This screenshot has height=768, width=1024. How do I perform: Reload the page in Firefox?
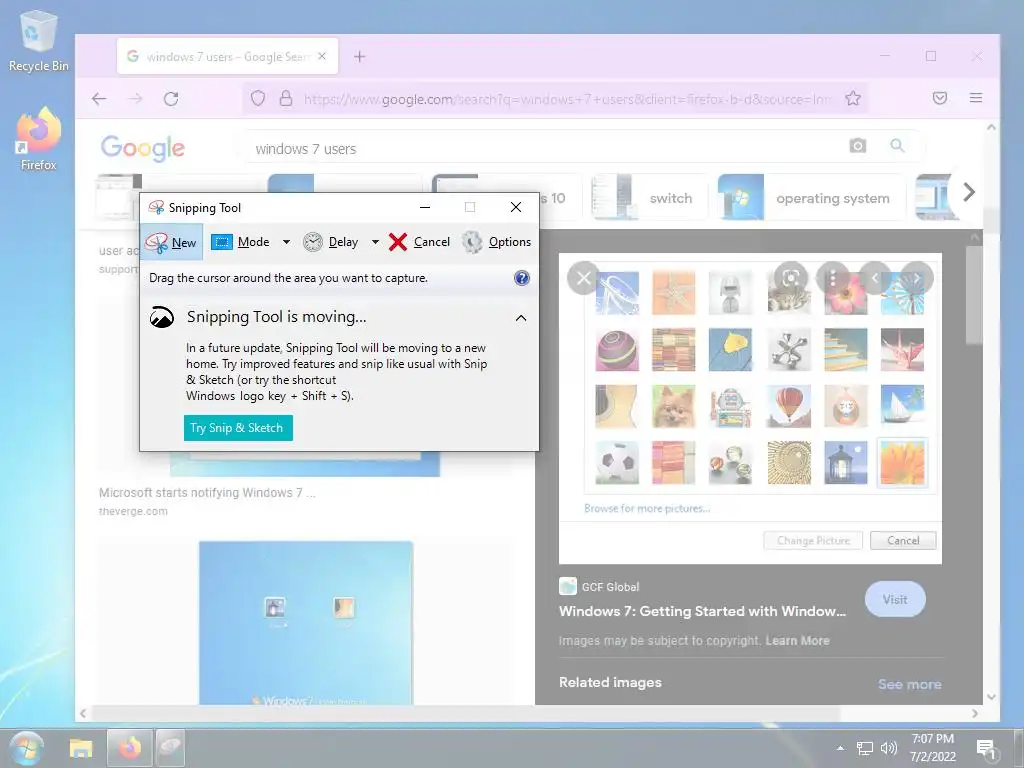[x=171, y=99]
